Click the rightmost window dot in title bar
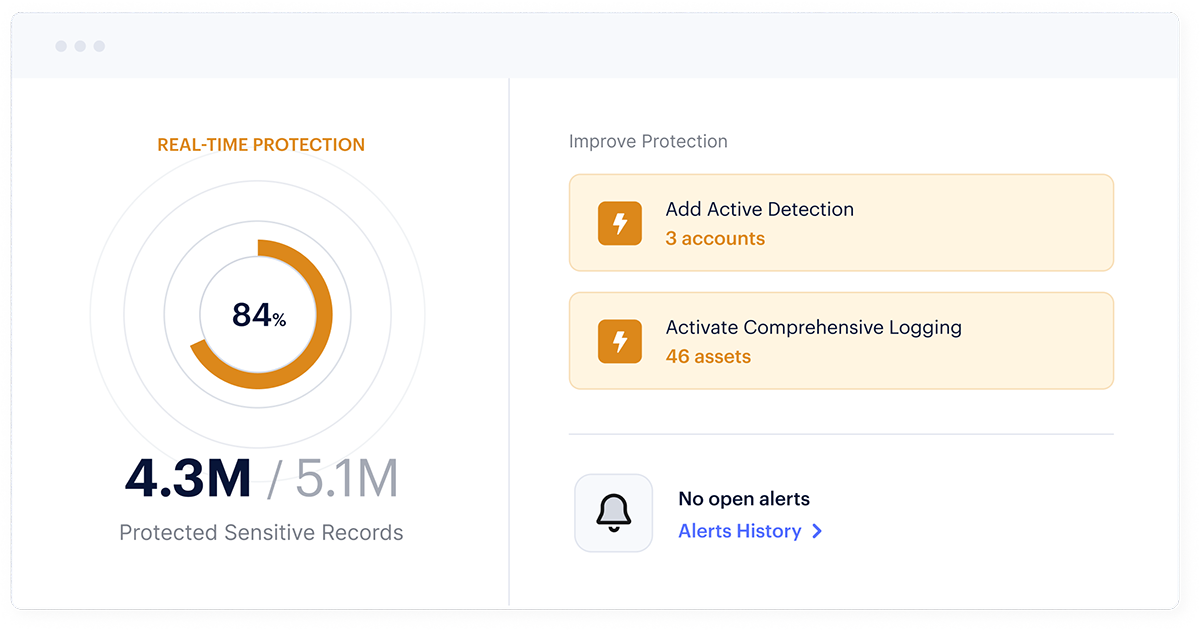 pyautogui.click(x=99, y=46)
